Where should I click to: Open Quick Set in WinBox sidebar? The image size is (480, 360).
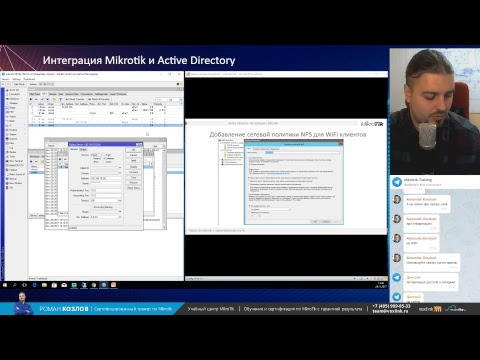[14, 90]
